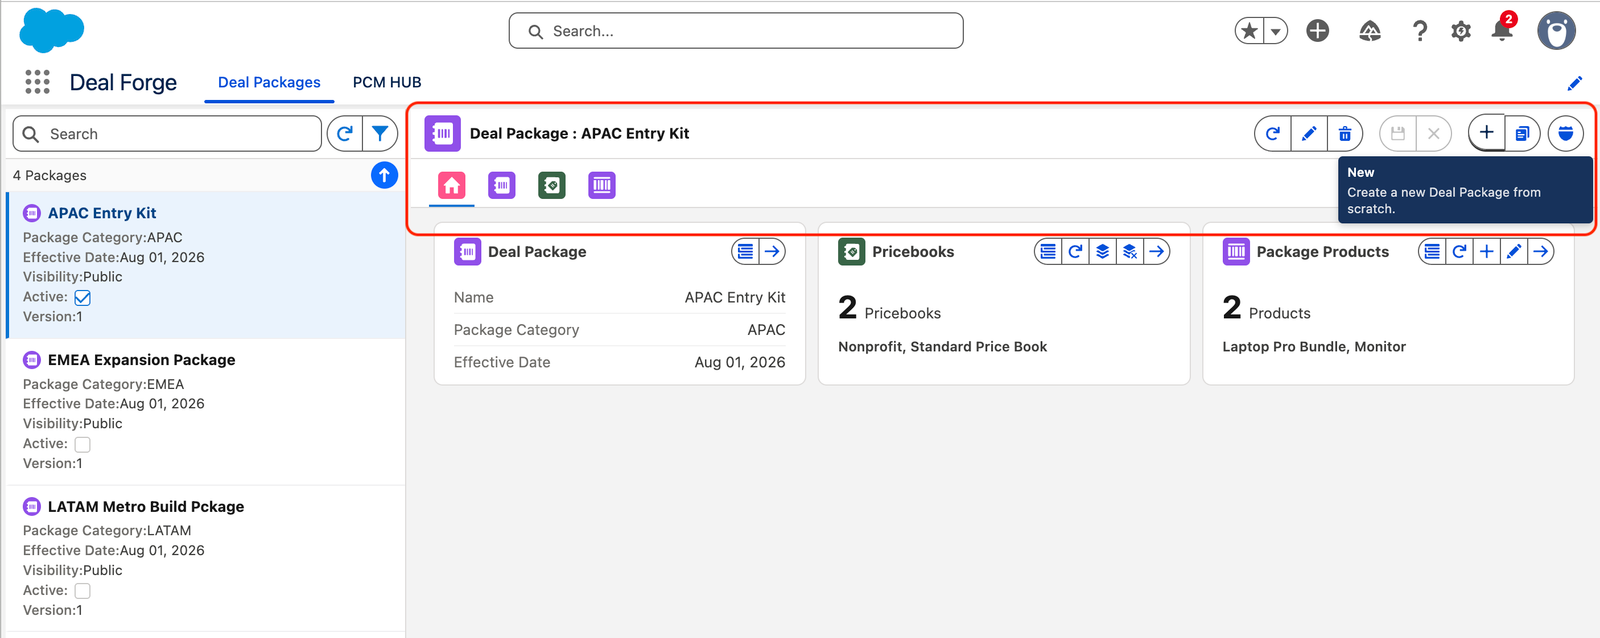
Task: Click the Effective Date value 'Aug 01, 2026'
Action: click(x=740, y=362)
